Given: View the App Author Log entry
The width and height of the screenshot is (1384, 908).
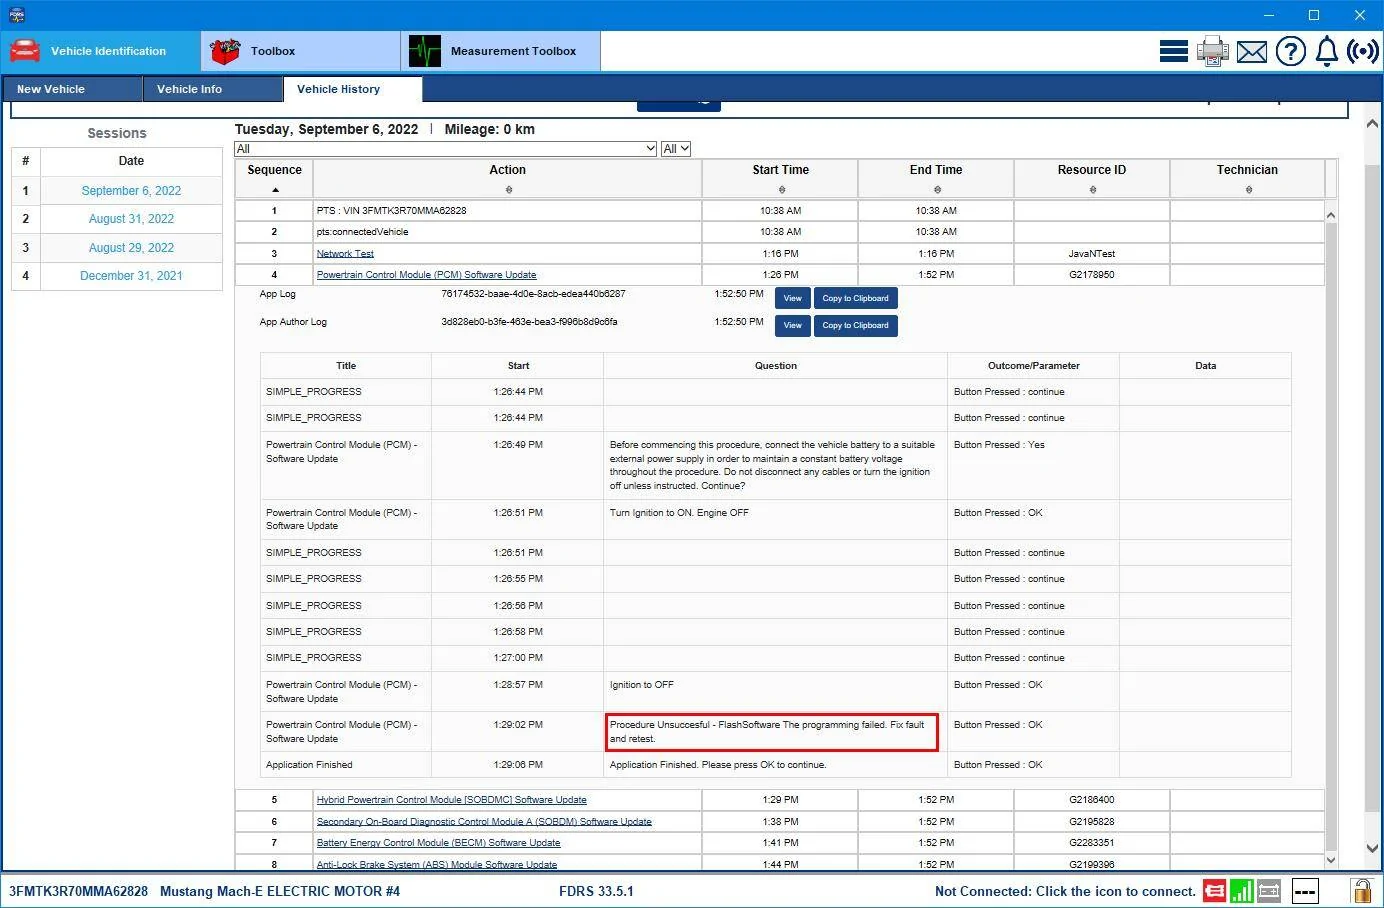Looking at the screenshot, I should tap(792, 325).
